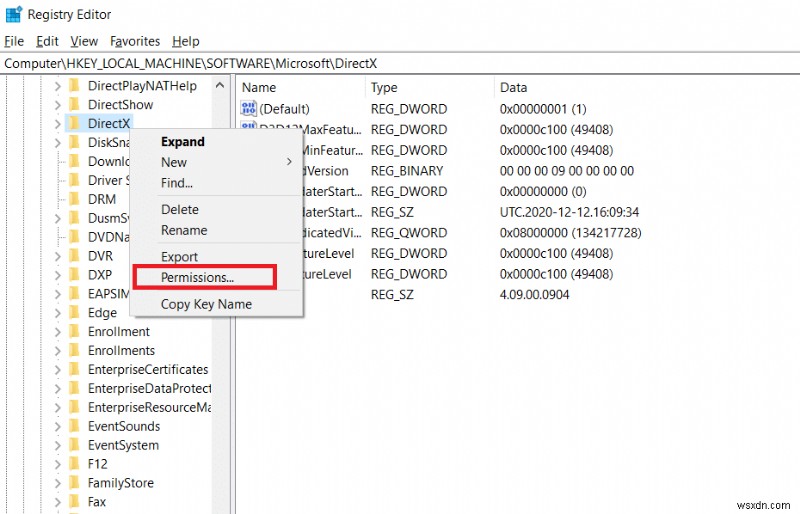
Task: Select the DirectX folder icon
Action: 74,123
